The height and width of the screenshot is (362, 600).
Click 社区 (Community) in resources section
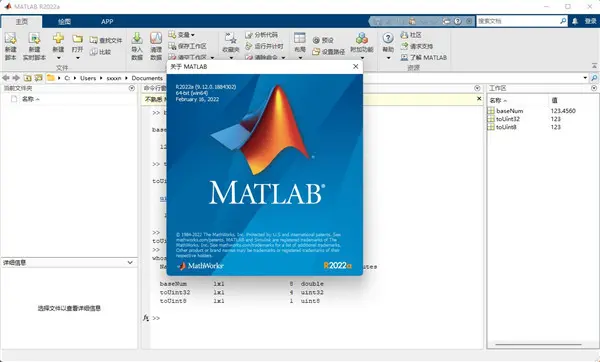coord(411,35)
